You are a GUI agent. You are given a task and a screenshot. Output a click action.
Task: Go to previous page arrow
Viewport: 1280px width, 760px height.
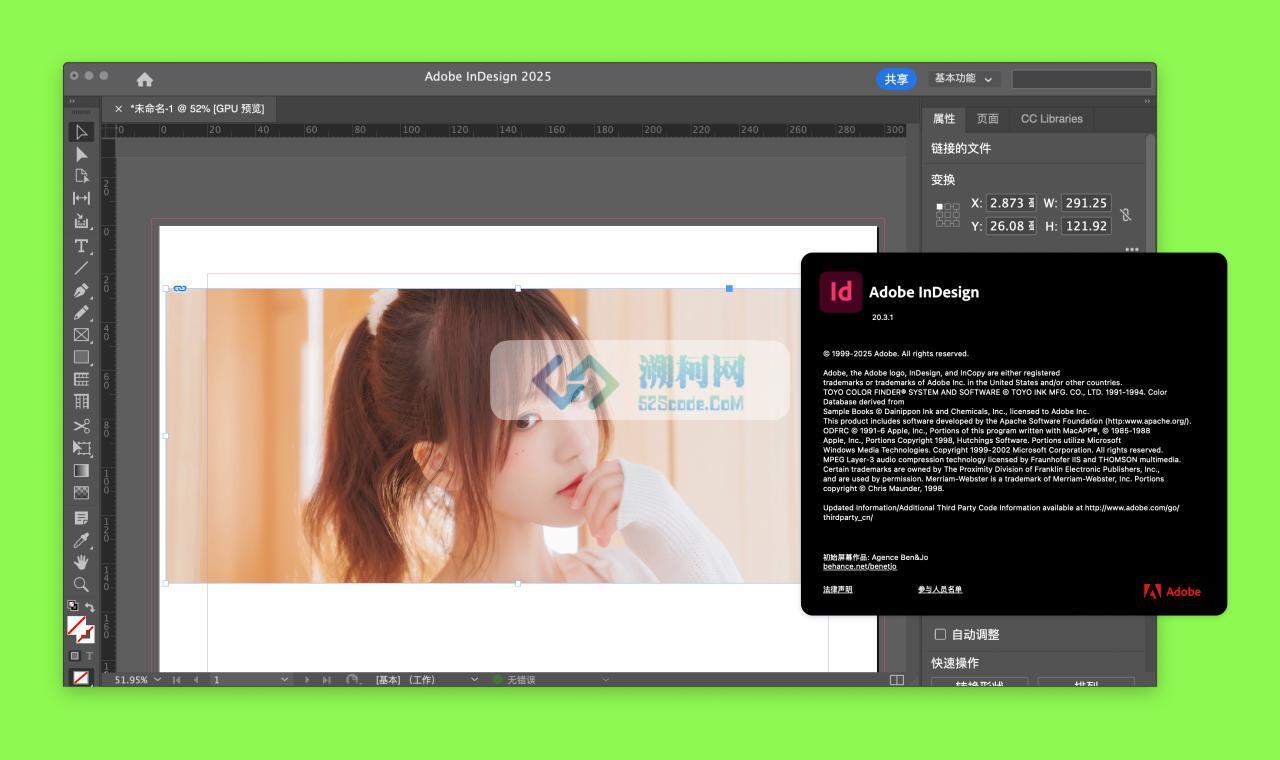(x=196, y=680)
